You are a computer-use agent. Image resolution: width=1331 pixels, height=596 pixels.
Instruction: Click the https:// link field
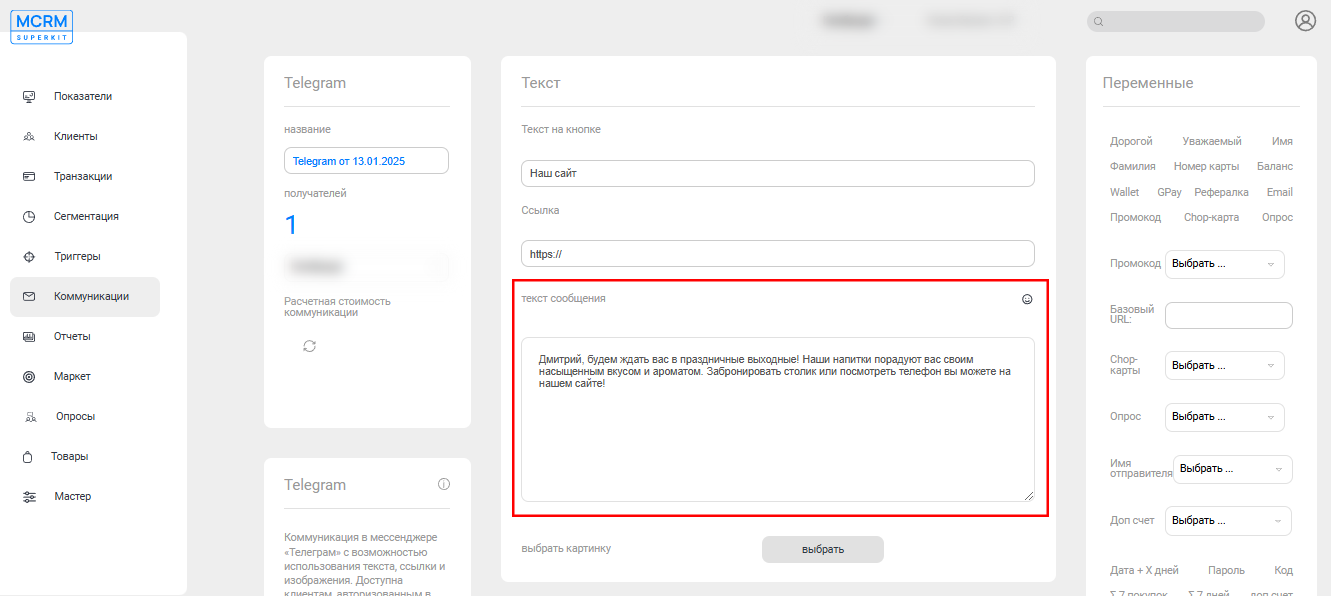pos(778,253)
